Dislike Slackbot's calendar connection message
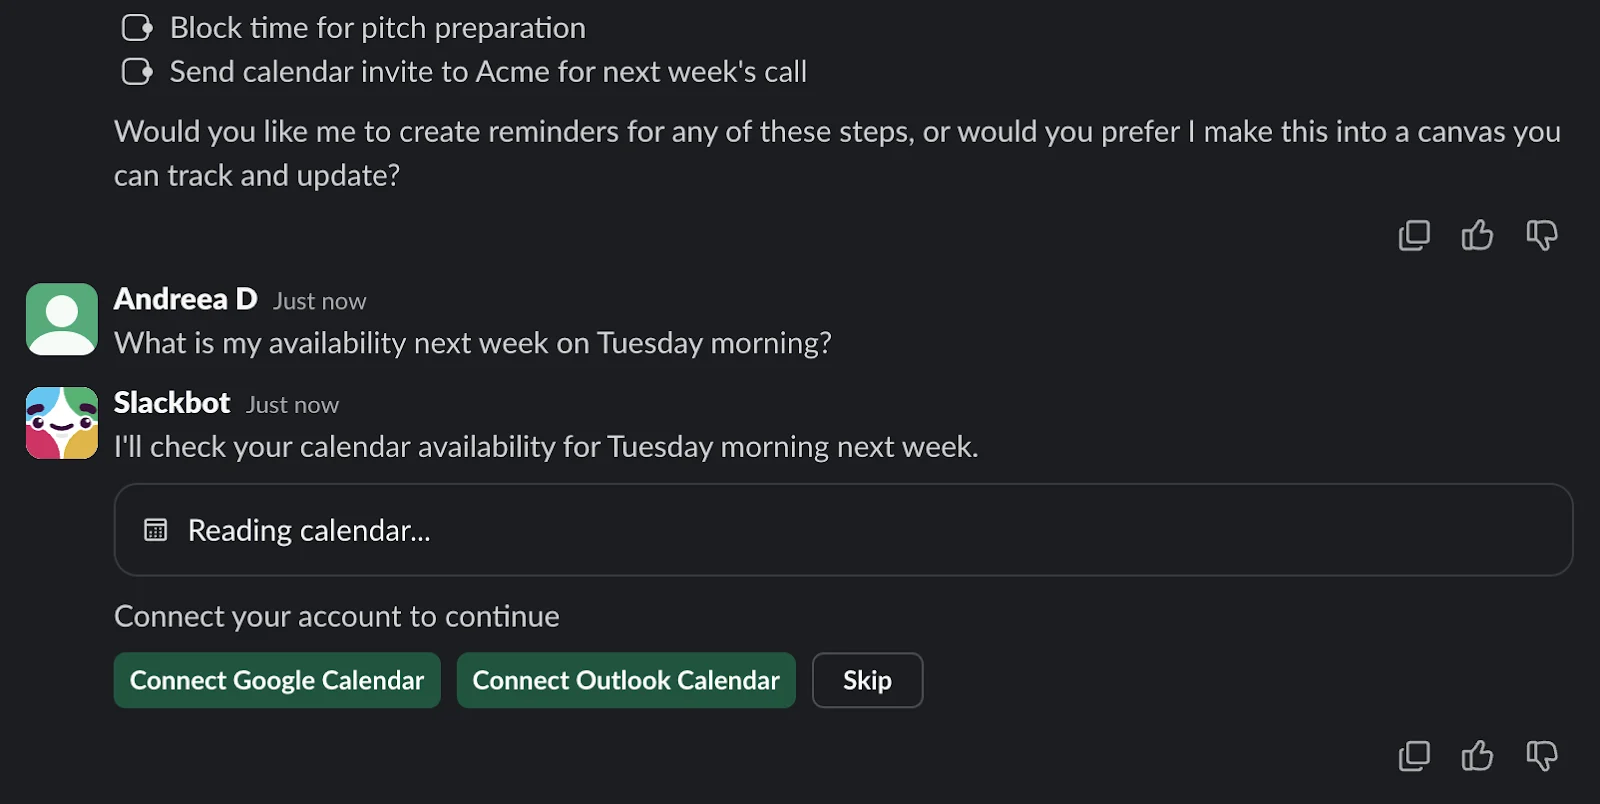 pyautogui.click(x=1541, y=756)
